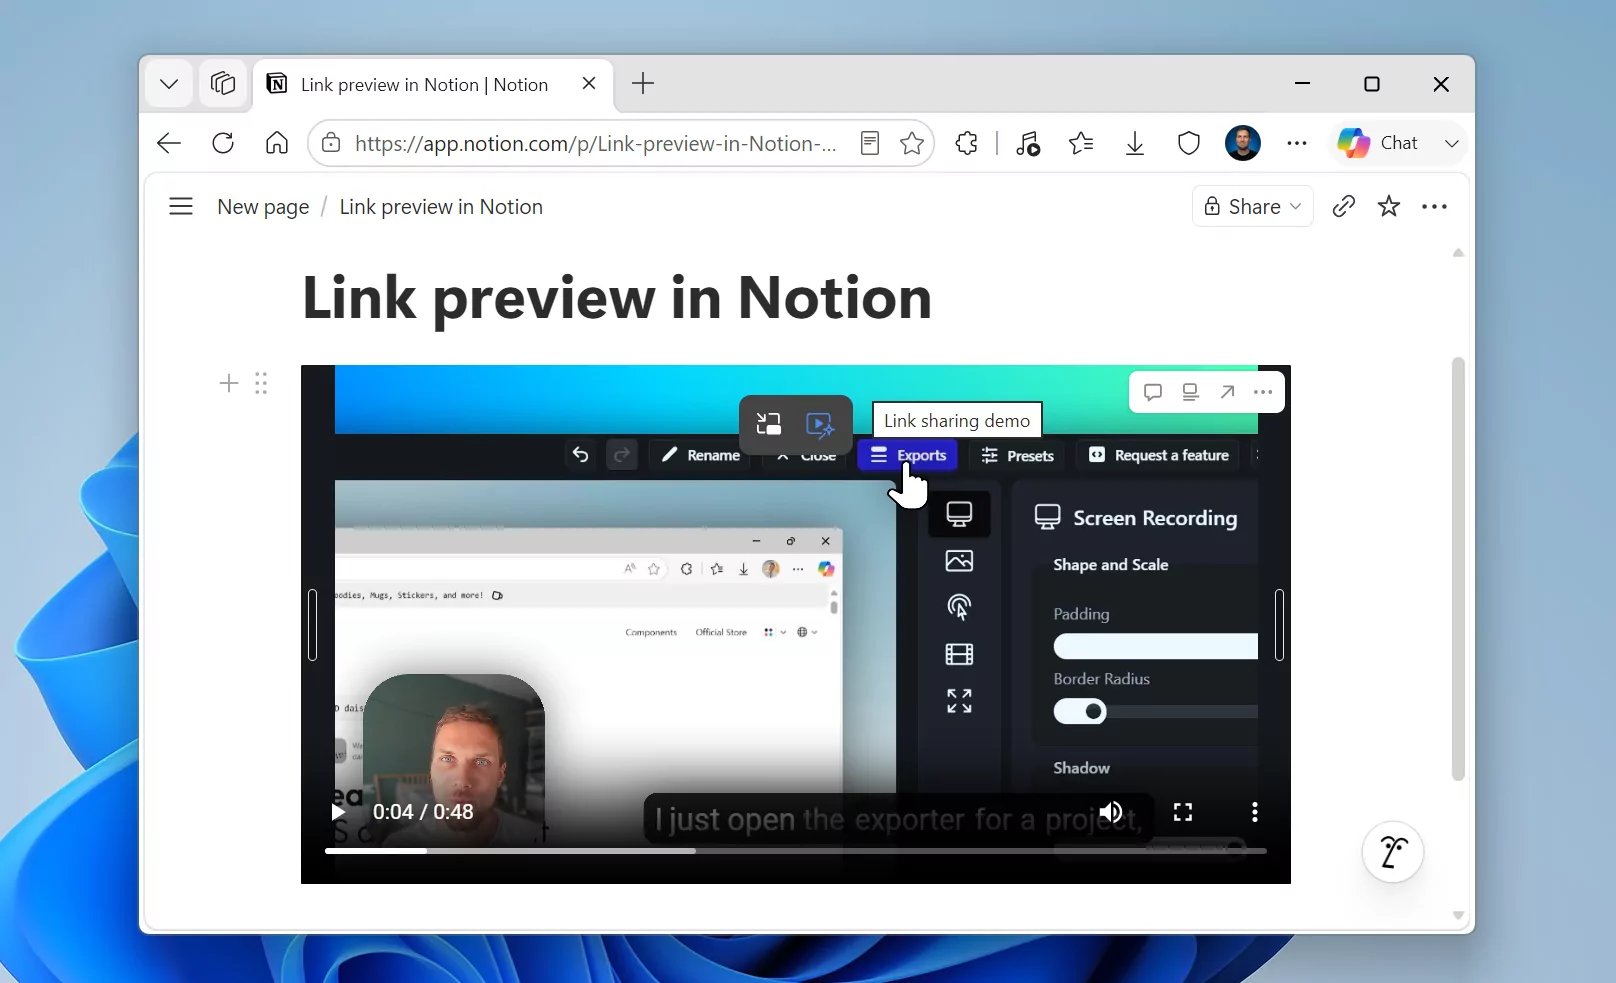
Task: Favorite this Notion page with star
Action: [1389, 207]
